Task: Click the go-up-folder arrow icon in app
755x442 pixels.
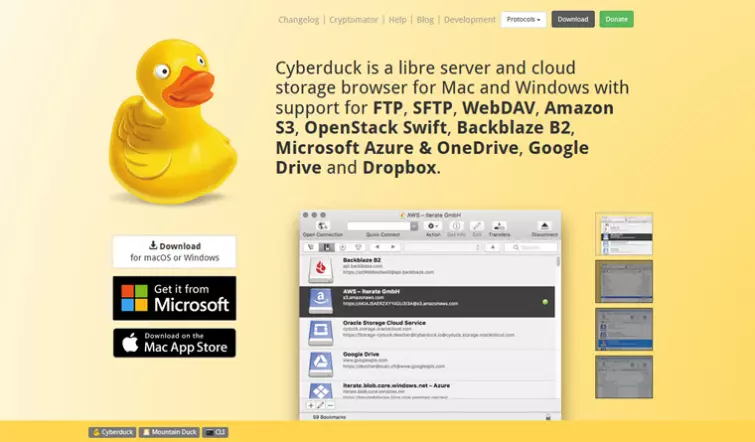Action: [492, 247]
